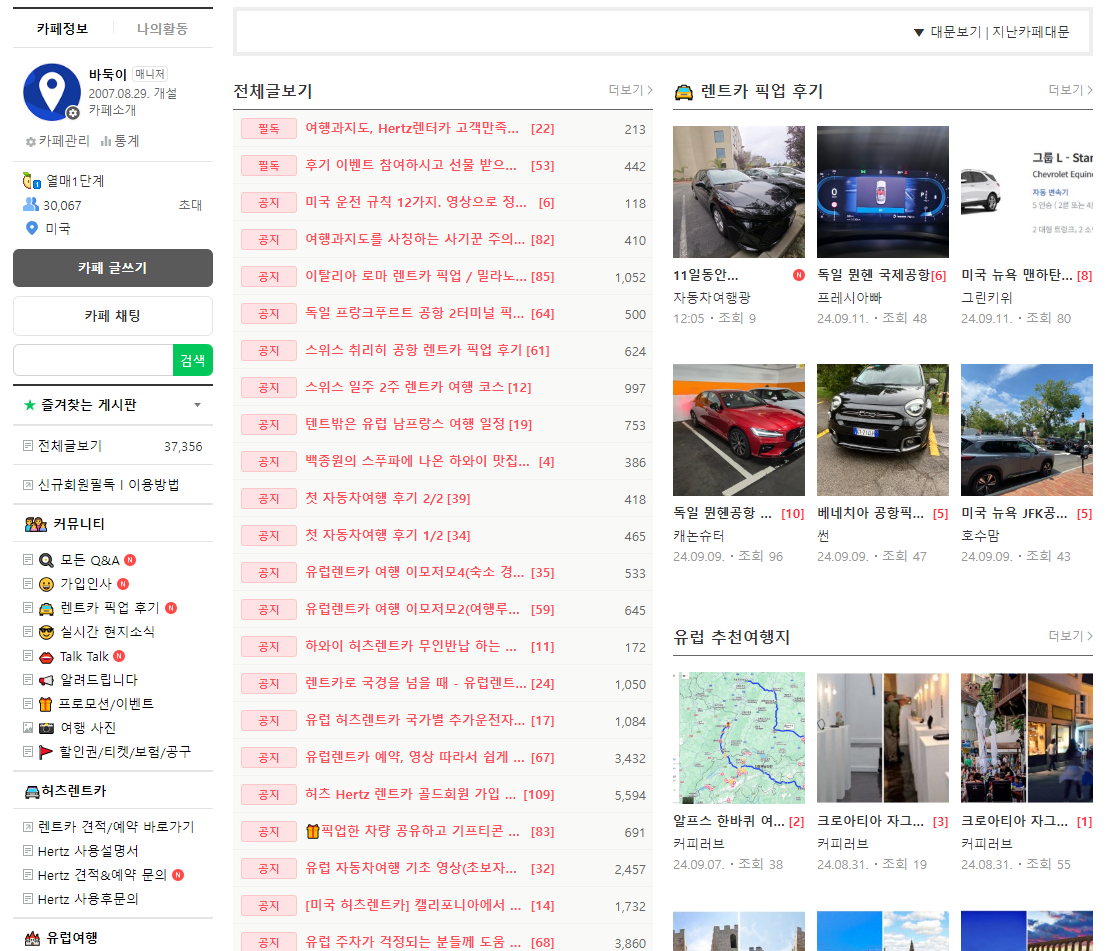
Task: Expand the 즐겨찾는 게시판 dropdown arrow
Action: pos(197,405)
